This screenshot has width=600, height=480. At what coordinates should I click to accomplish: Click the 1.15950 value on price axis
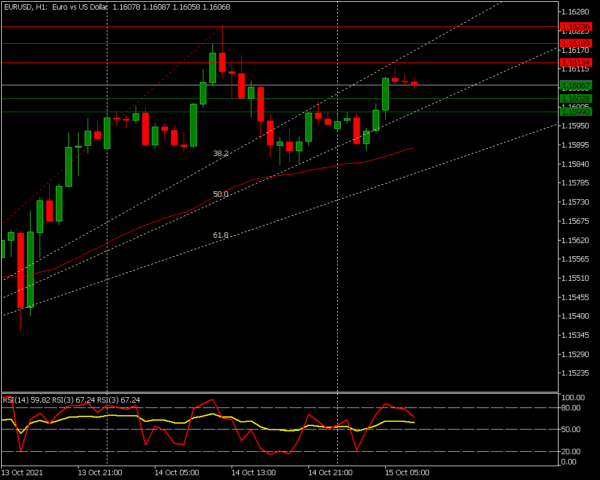[x=575, y=126]
